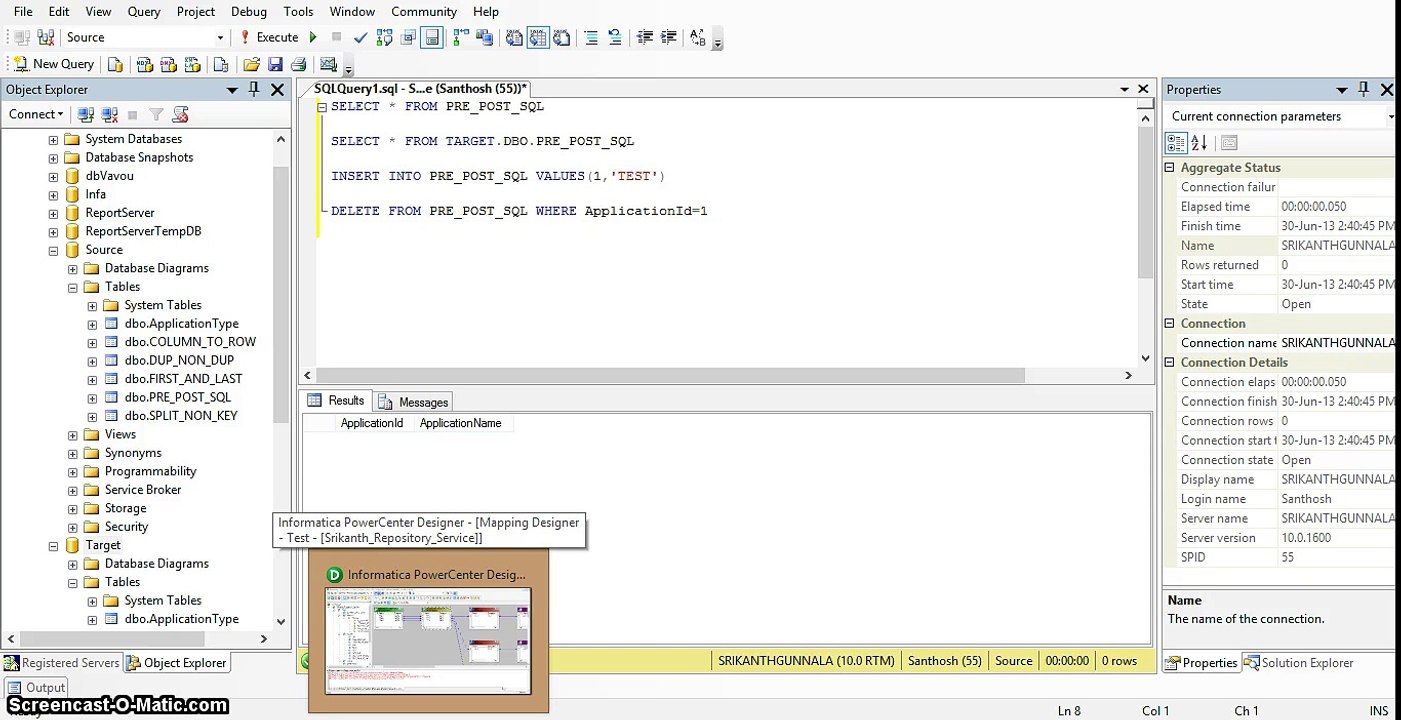Open the Source database dropdown

point(220,37)
